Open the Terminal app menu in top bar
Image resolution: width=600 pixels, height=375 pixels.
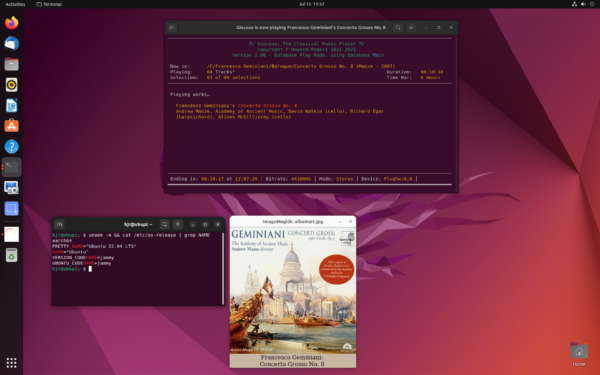point(49,4)
